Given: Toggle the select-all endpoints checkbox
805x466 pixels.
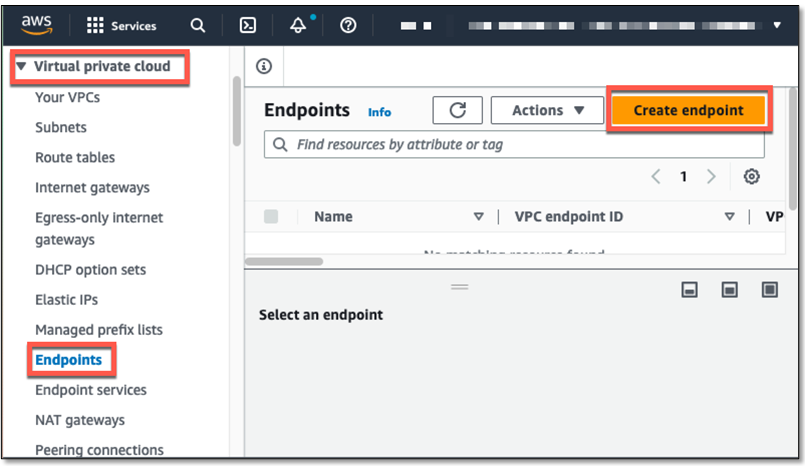Looking at the screenshot, I should point(271,217).
